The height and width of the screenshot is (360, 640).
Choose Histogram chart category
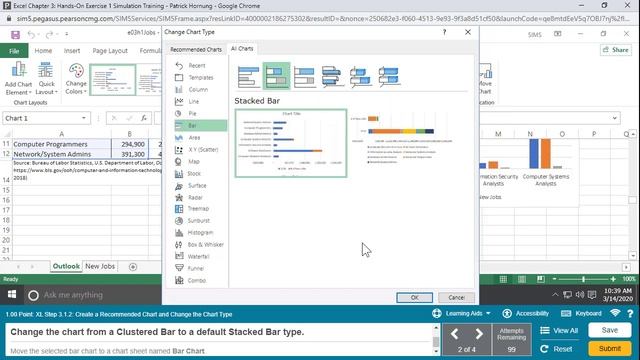[200, 232]
